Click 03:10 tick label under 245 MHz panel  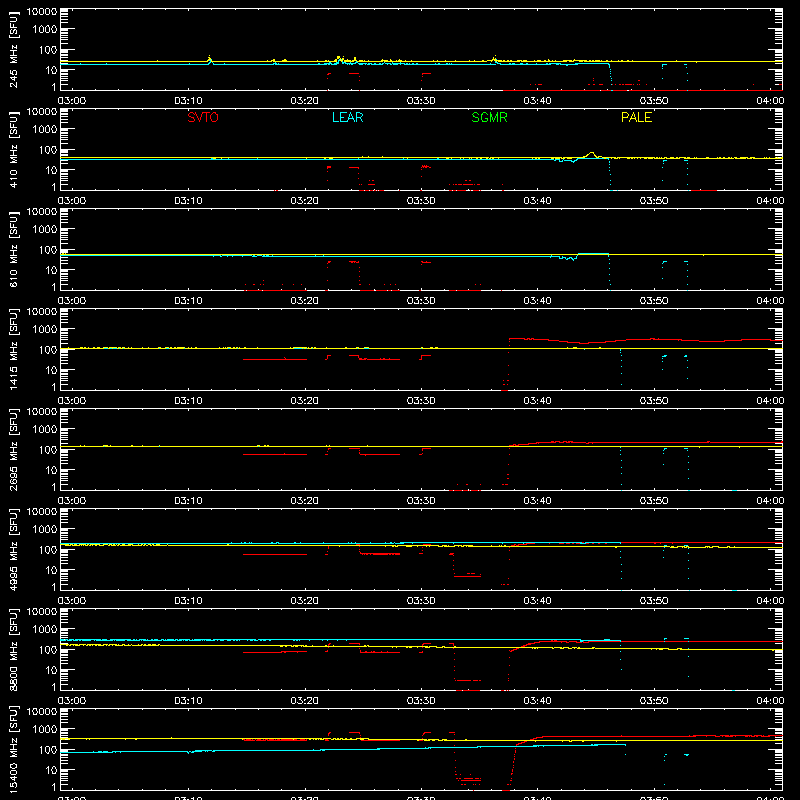[x=188, y=101]
